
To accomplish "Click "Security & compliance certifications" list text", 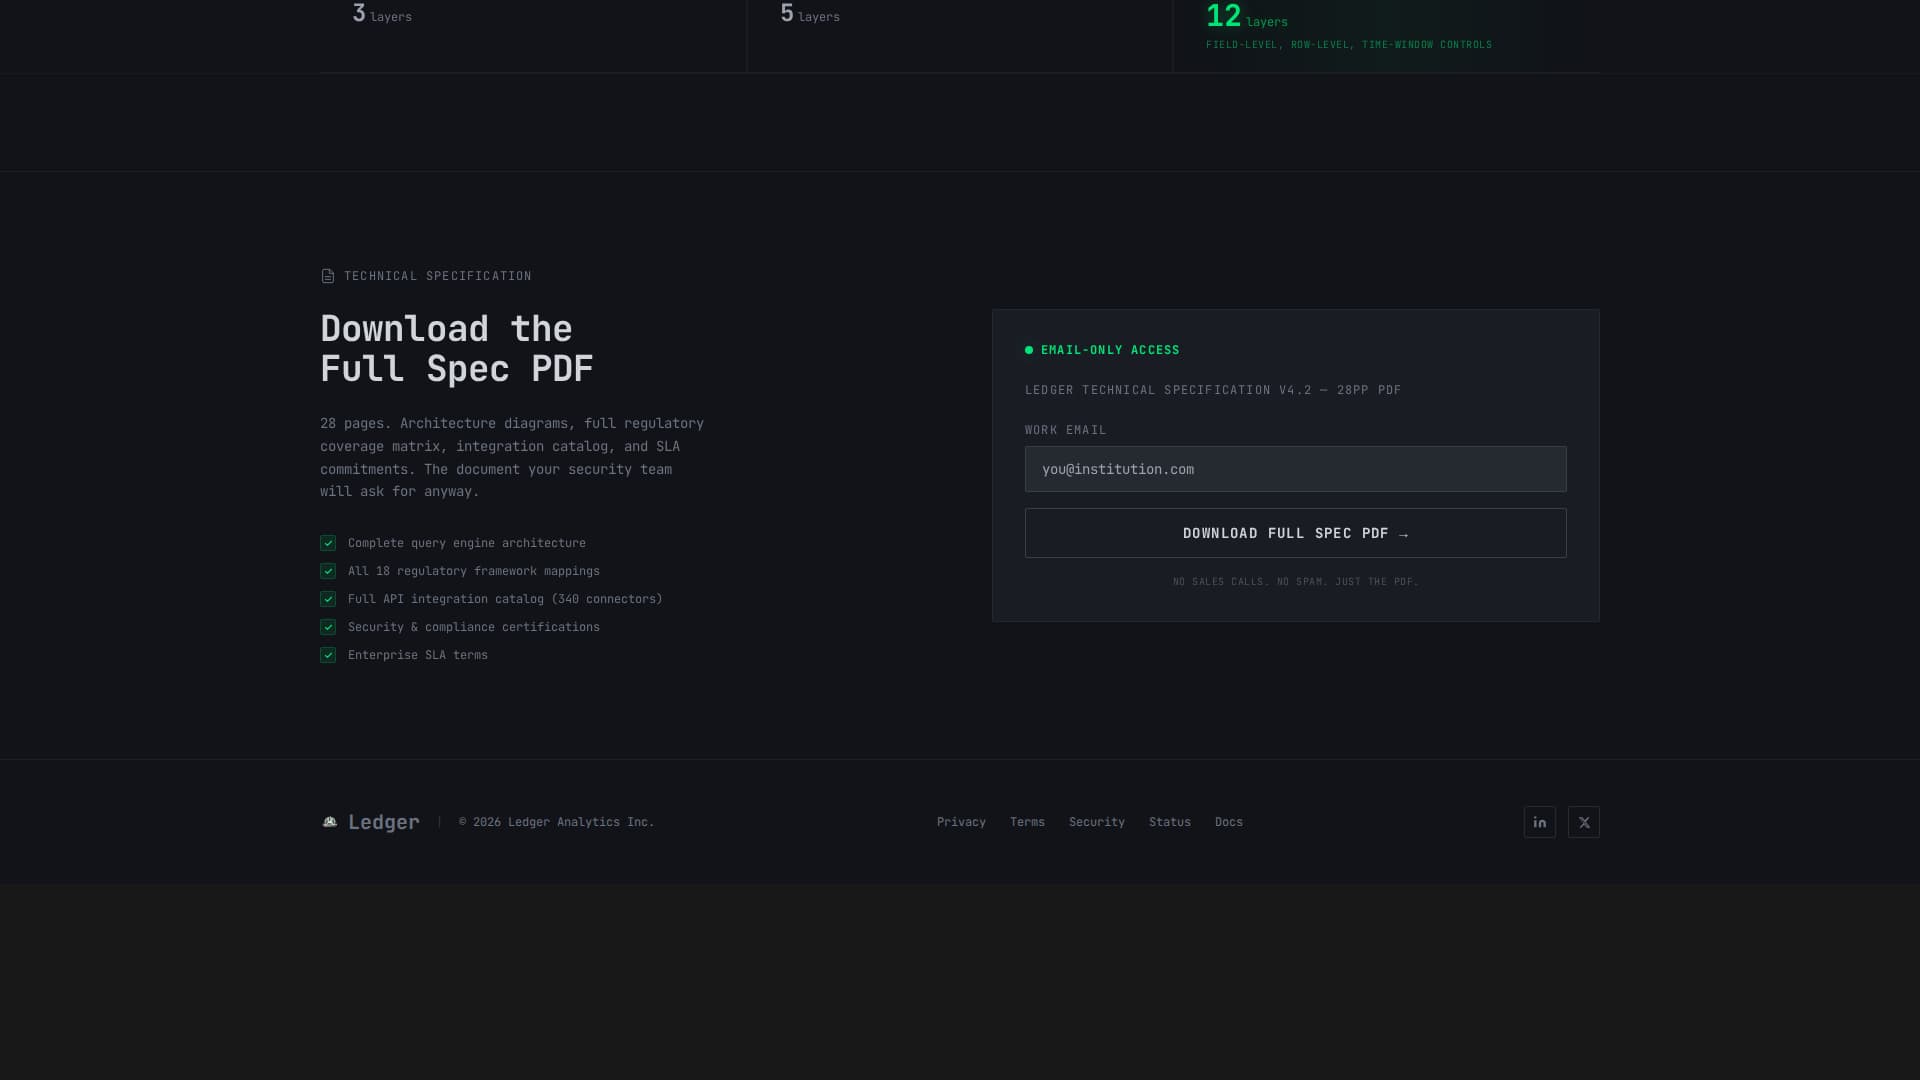I will pos(474,627).
